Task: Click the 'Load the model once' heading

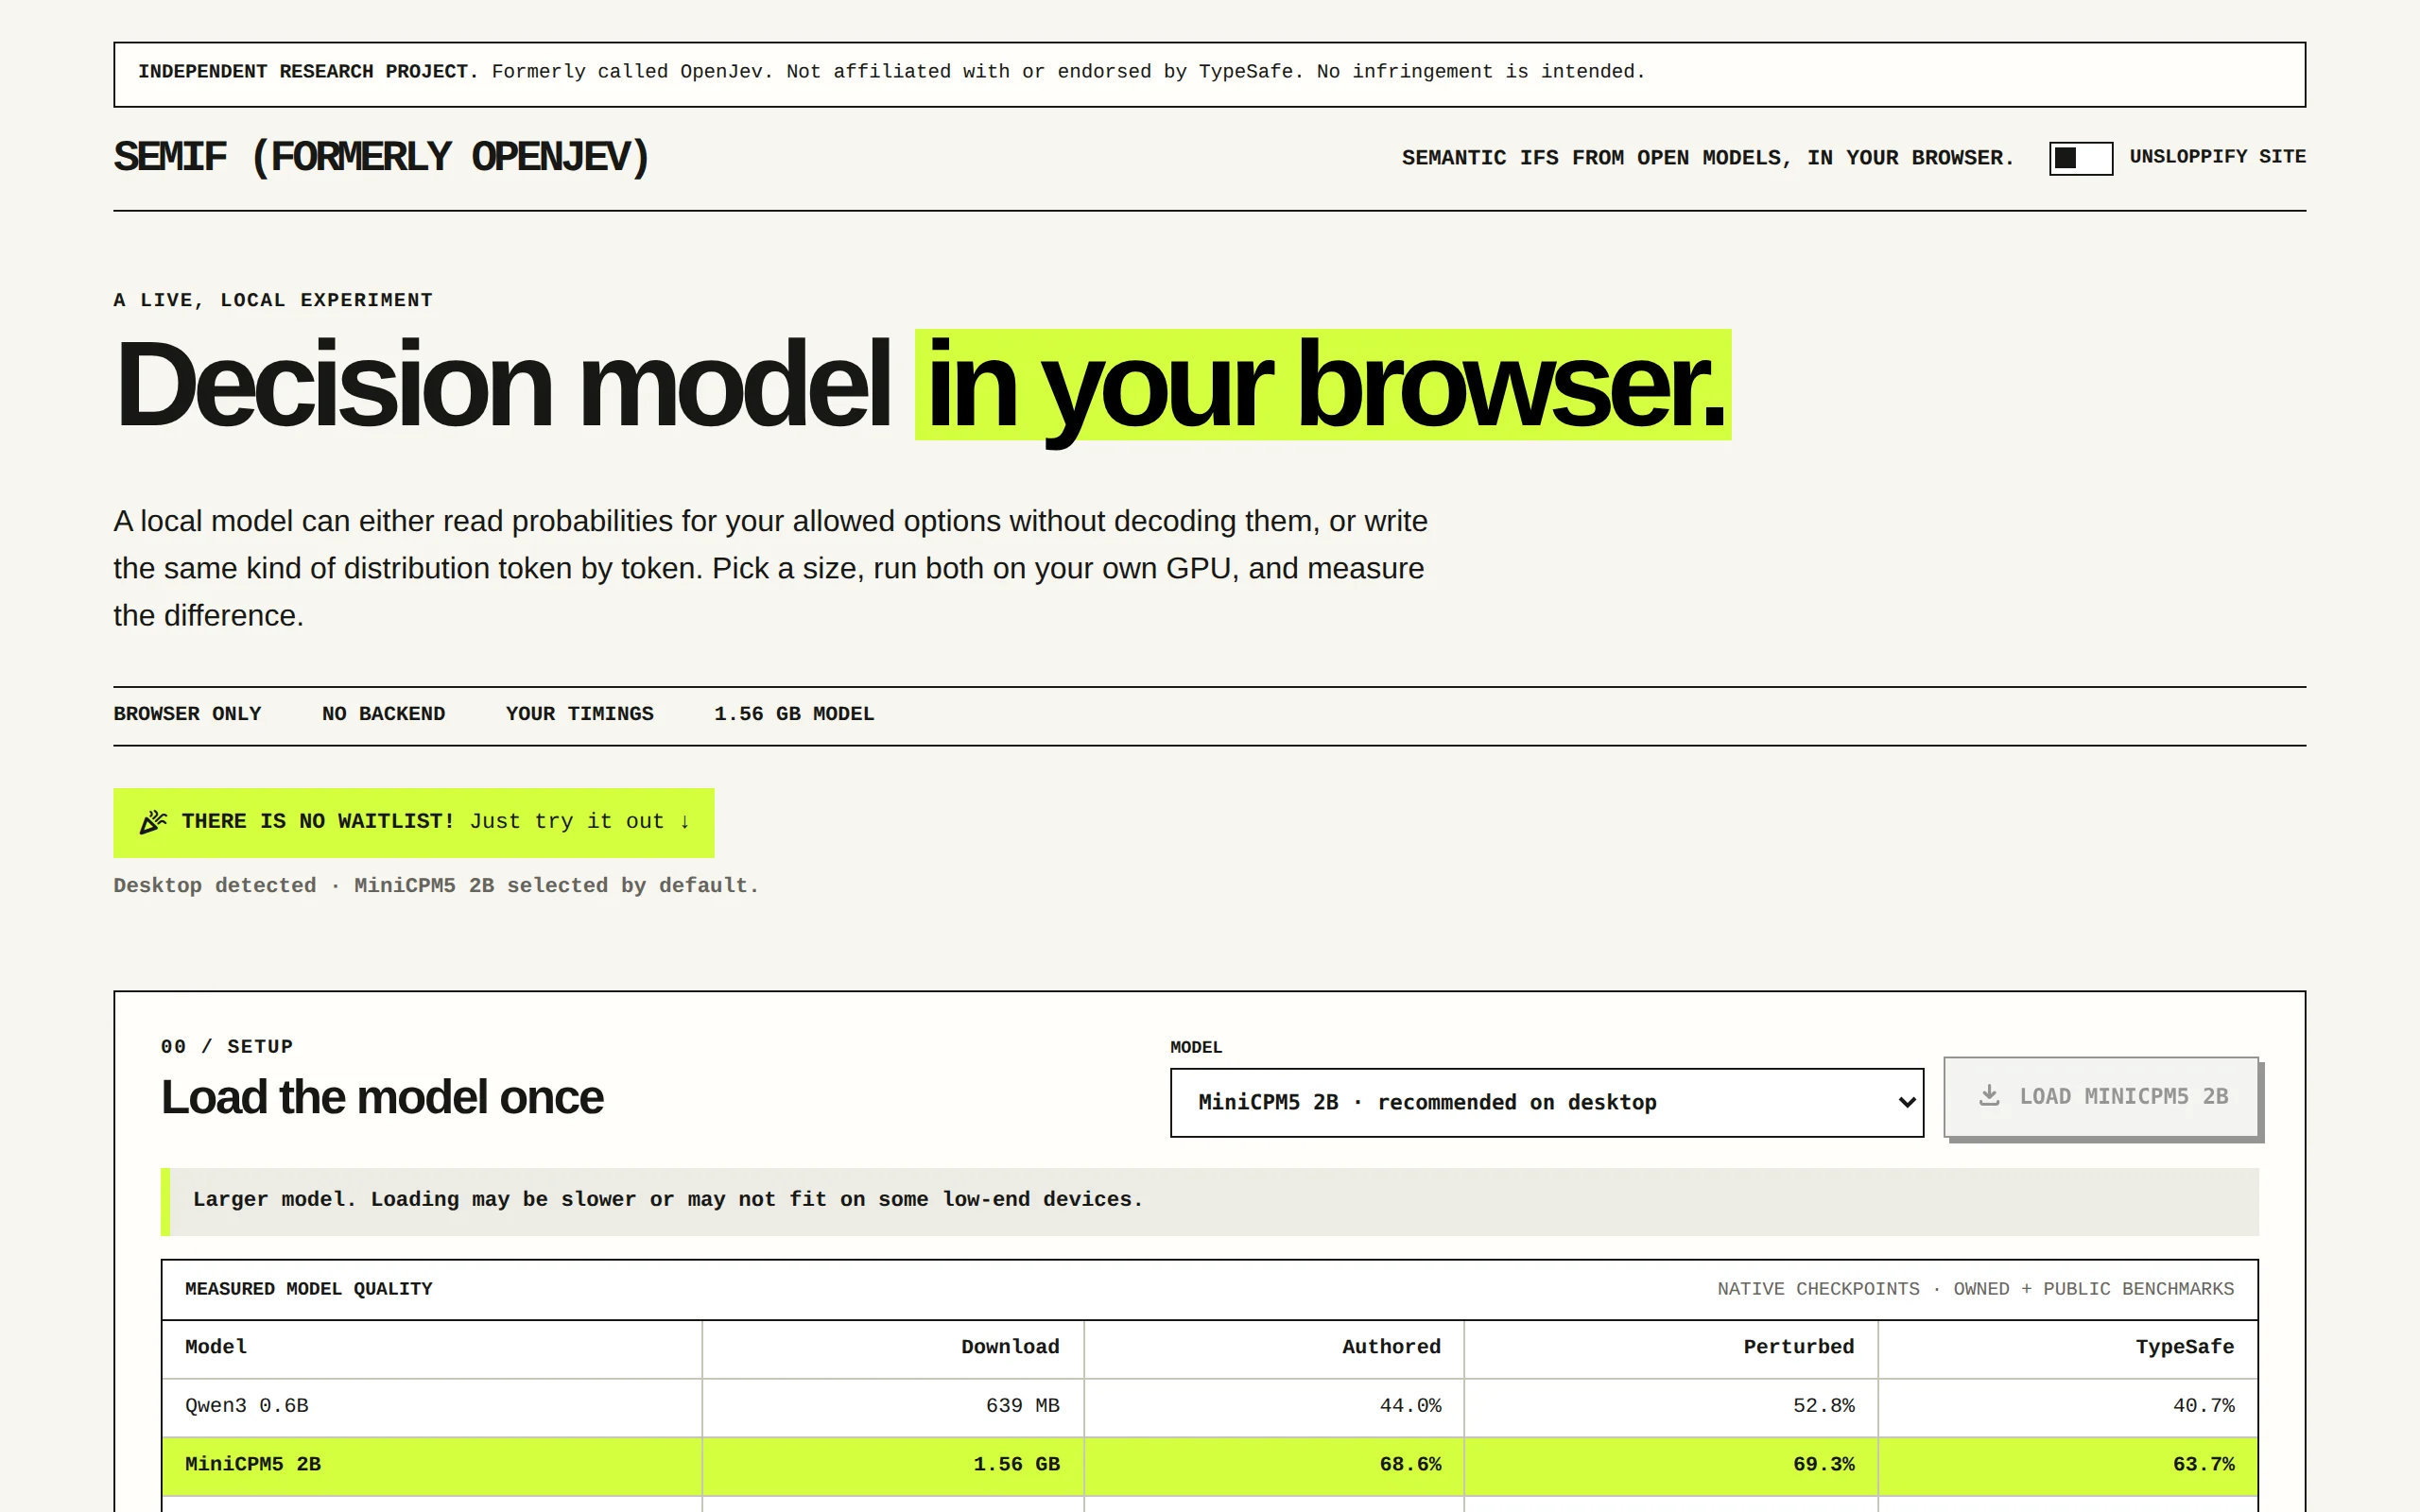Action: (382, 1098)
